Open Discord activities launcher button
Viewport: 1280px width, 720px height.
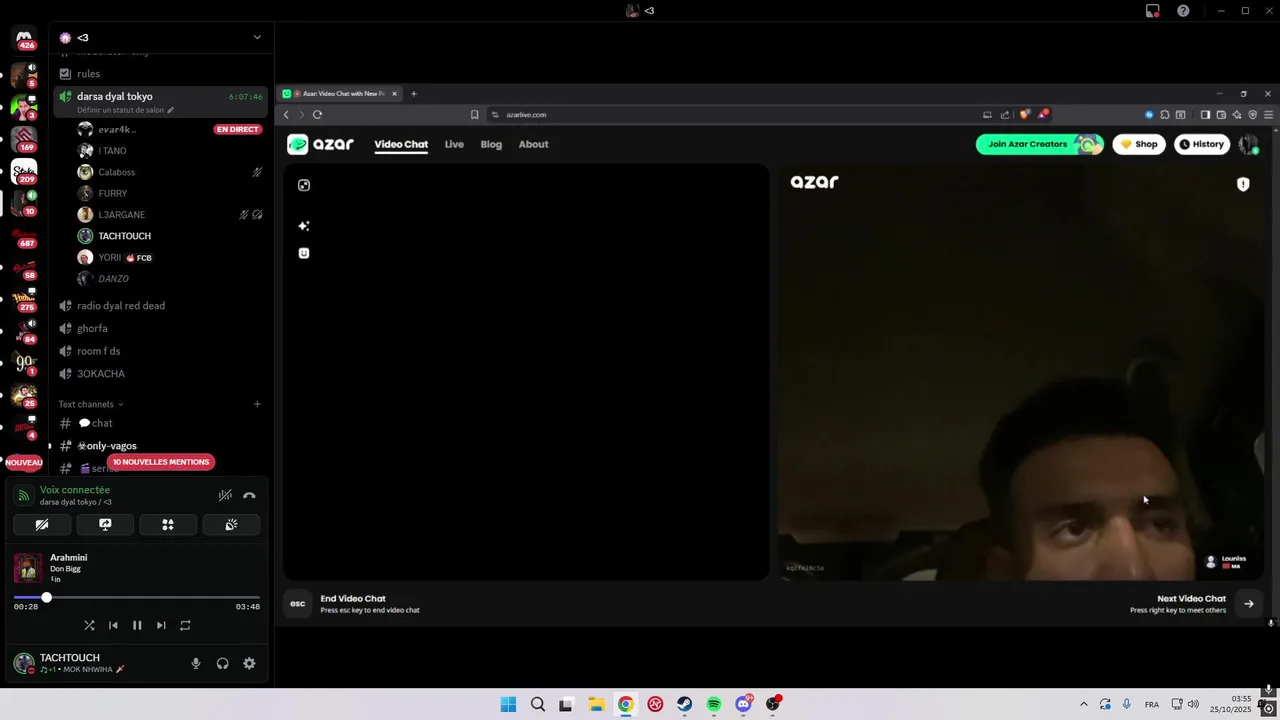(x=168, y=525)
